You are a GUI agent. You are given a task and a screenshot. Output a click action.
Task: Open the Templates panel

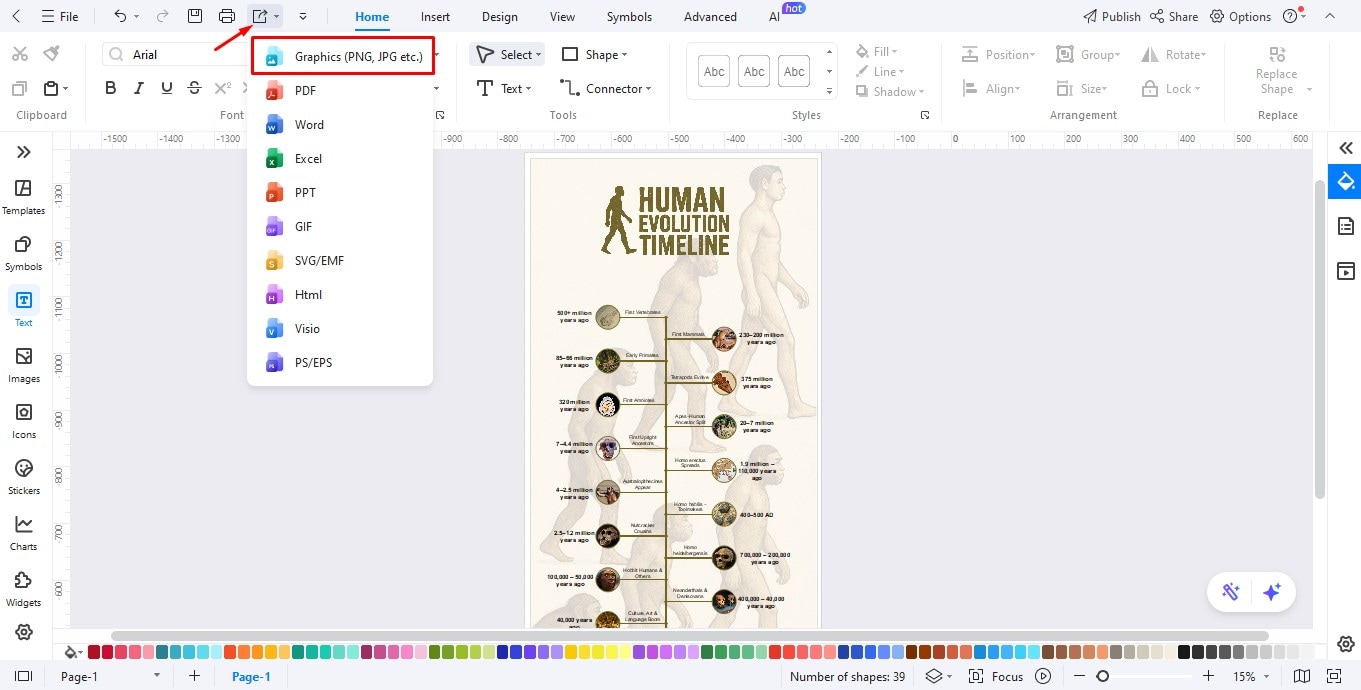(24, 197)
